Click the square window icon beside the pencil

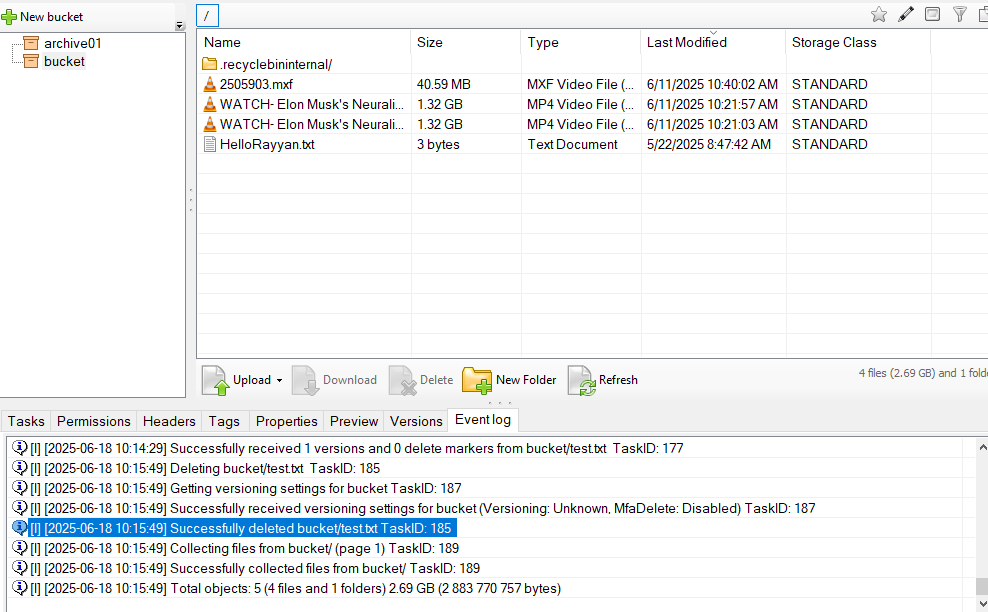(x=933, y=14)
